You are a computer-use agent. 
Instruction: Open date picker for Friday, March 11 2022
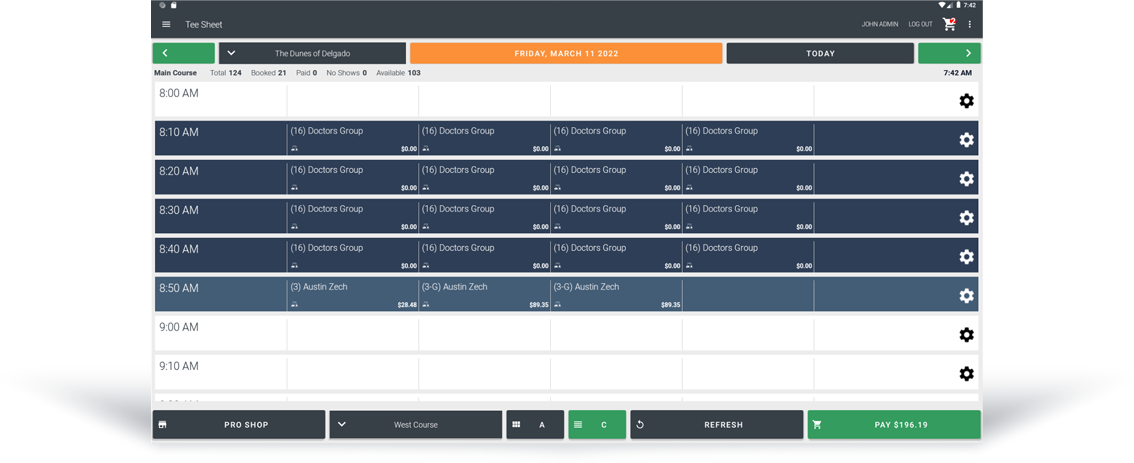point(566,53)
